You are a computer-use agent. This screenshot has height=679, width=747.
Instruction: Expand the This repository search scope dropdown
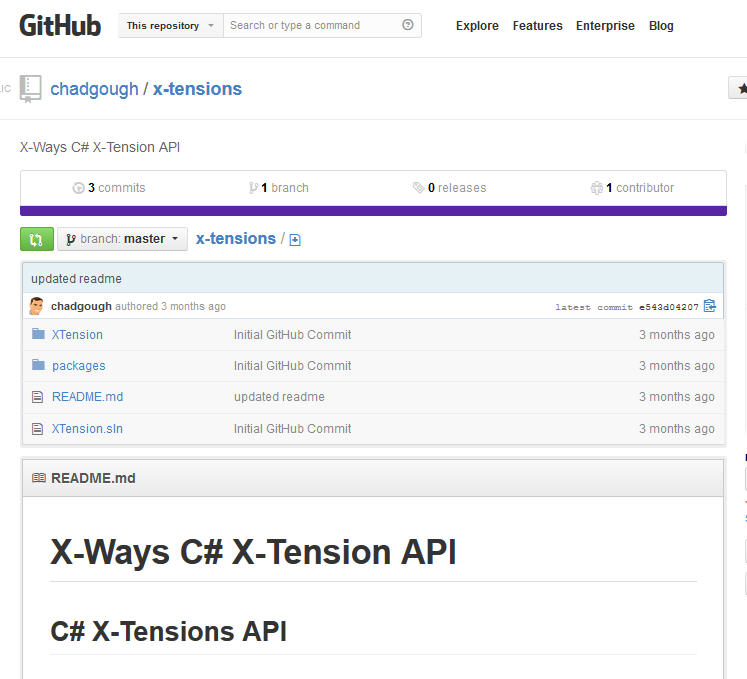click(x=170, y=25)
